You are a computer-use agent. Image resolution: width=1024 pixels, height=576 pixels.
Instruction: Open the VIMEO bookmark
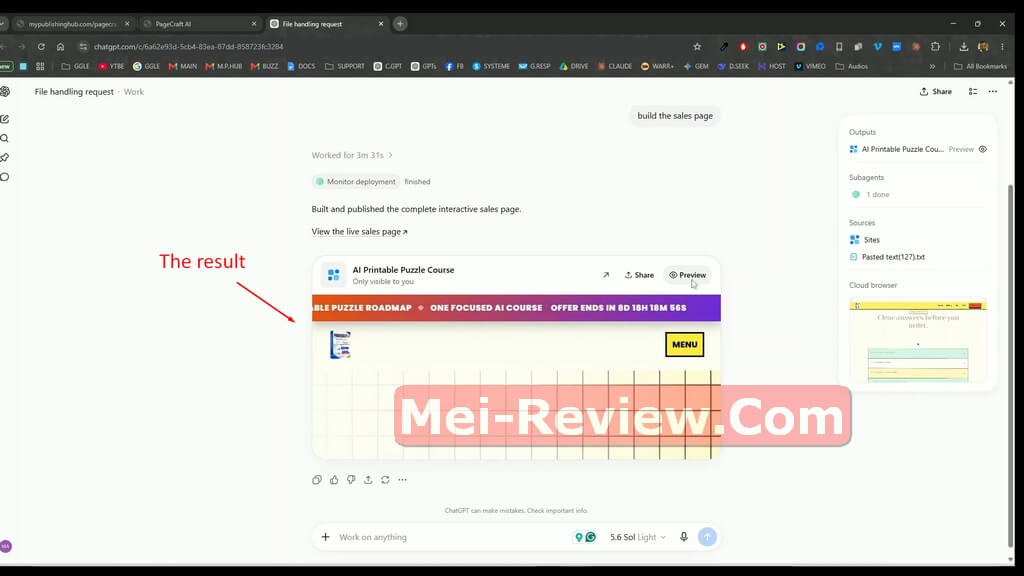tap(810, 66)
